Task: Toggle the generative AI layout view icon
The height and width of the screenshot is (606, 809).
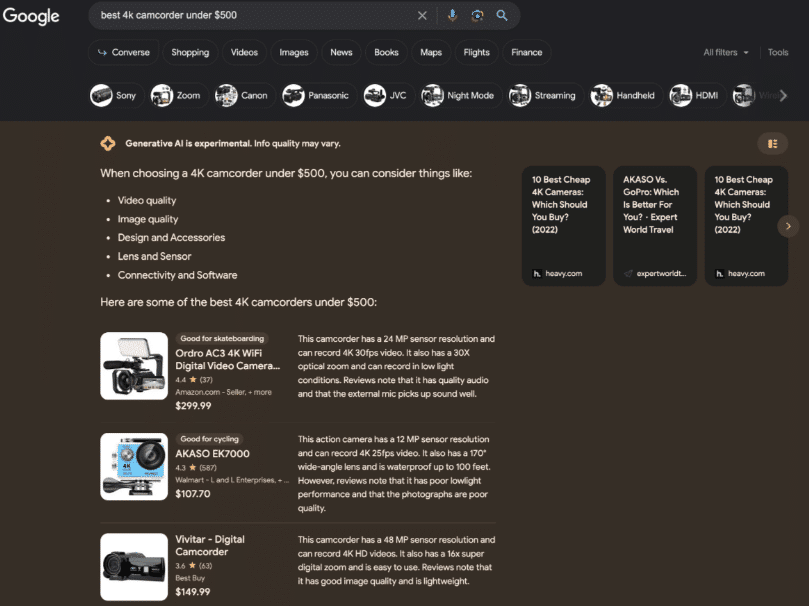Action: coord(772,144)
